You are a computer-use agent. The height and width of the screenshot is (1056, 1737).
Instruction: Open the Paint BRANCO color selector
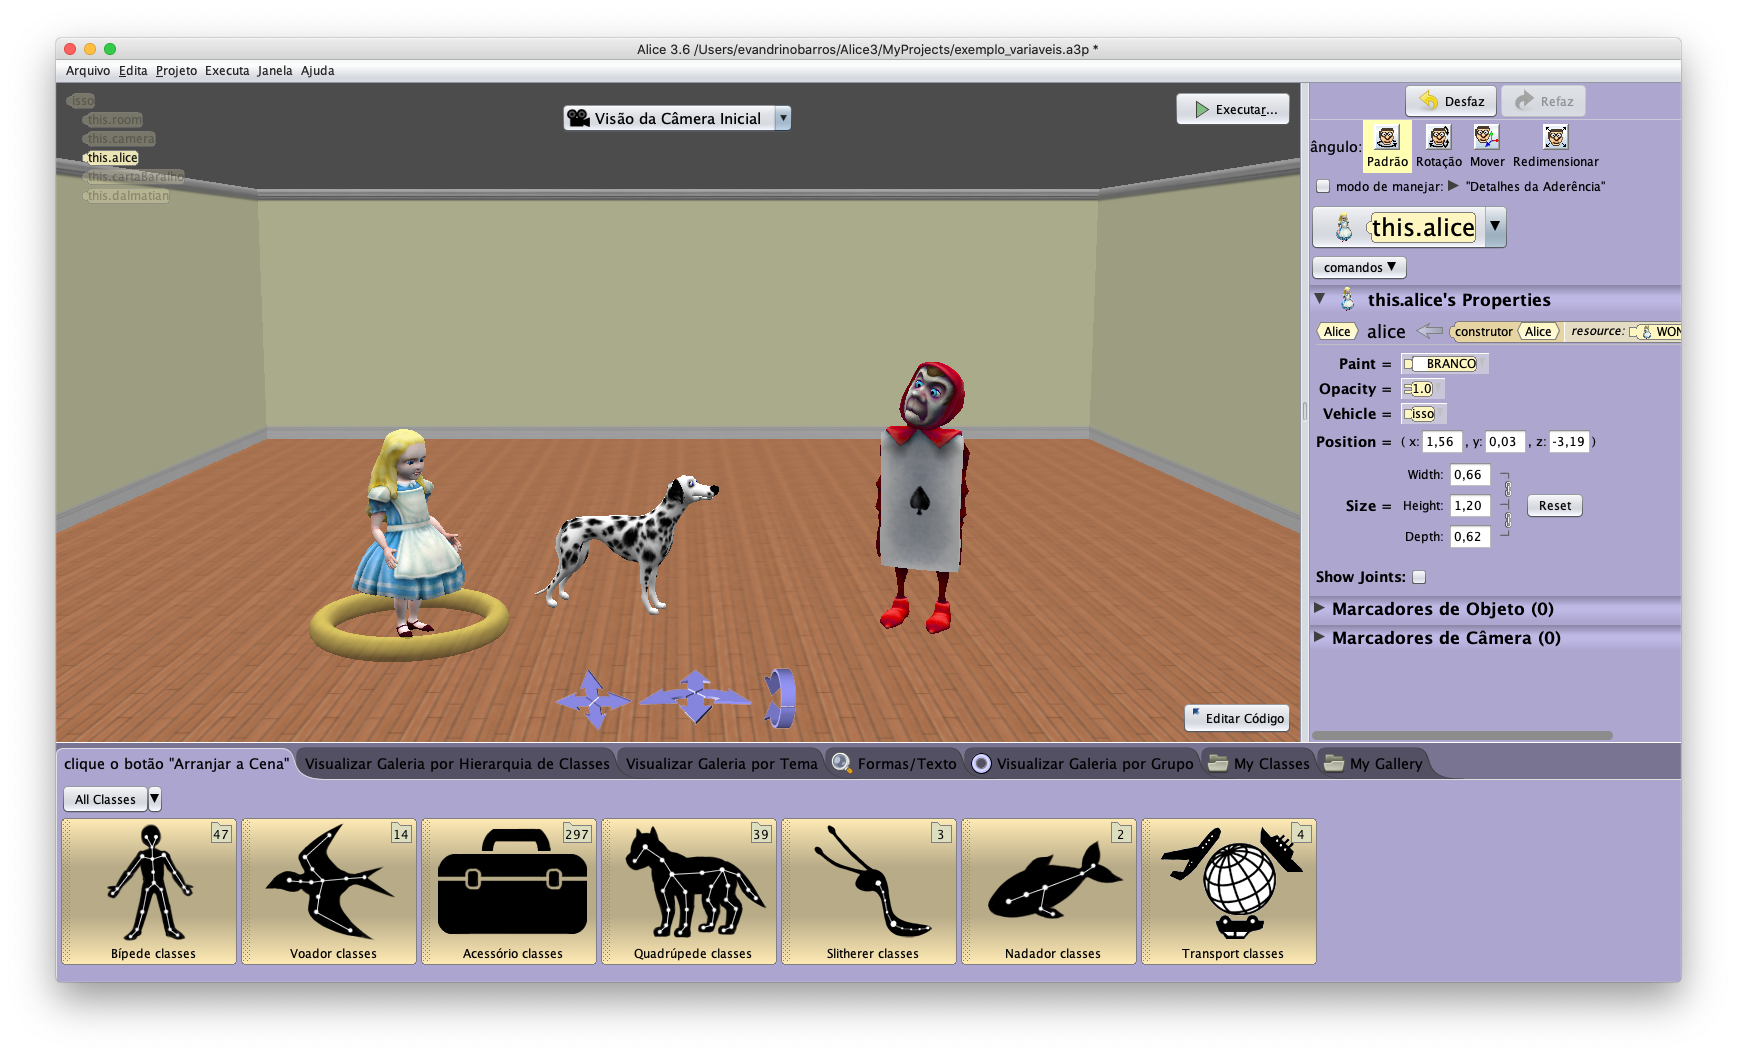[x=1445, y=364]
